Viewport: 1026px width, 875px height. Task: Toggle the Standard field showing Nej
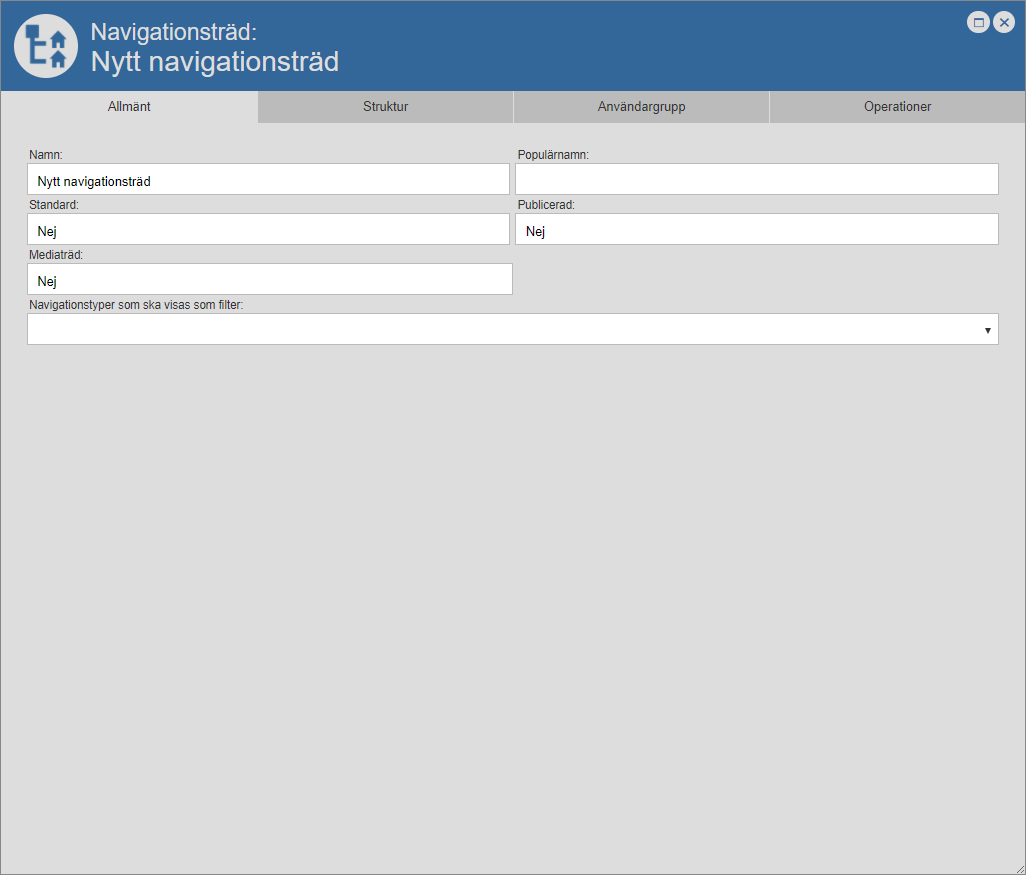[268, 230]
